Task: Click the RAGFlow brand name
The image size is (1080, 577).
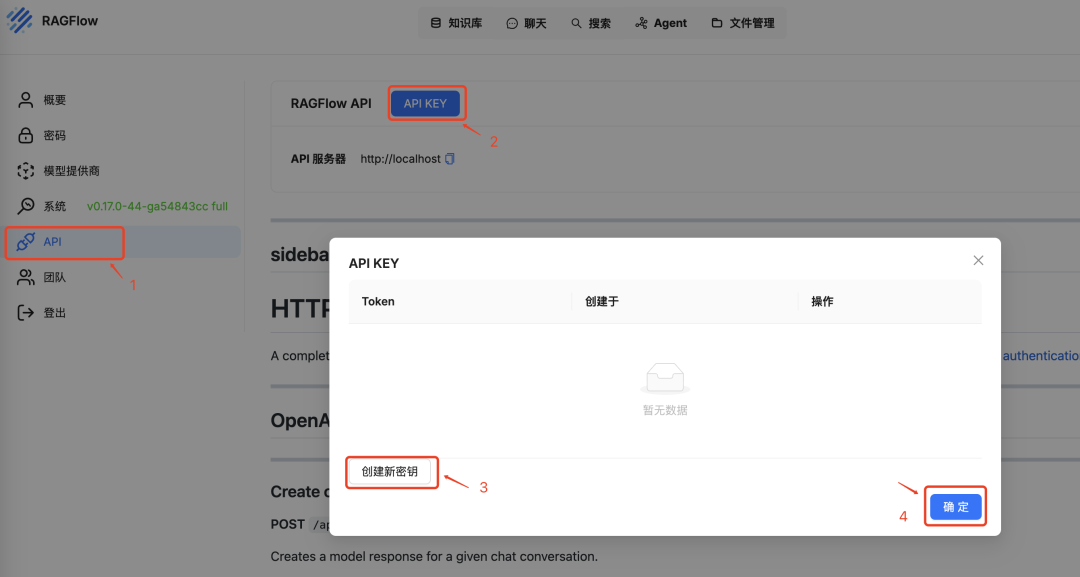Action: 70,21
